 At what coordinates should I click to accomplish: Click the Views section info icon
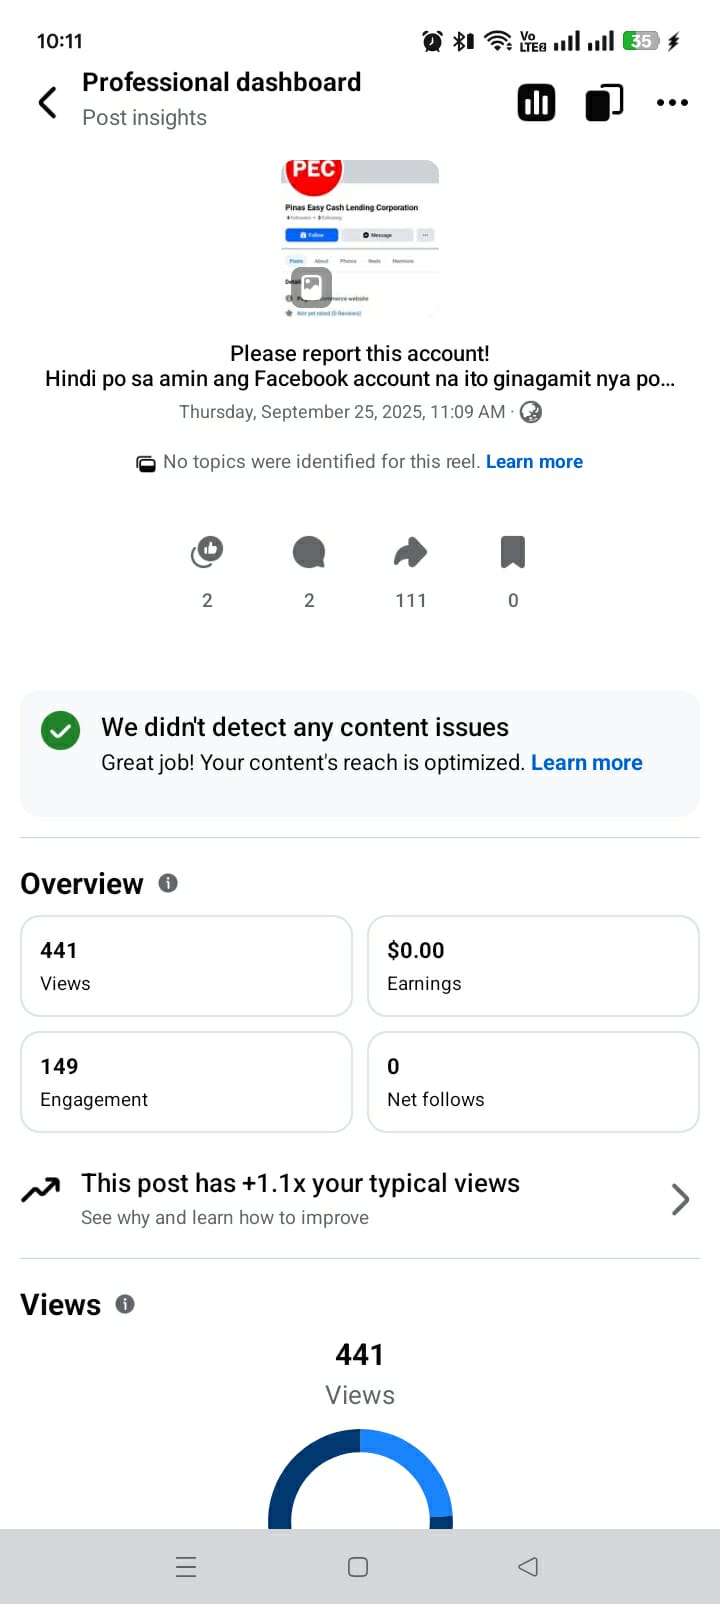pyautogui.click(x=125, y=1304)
